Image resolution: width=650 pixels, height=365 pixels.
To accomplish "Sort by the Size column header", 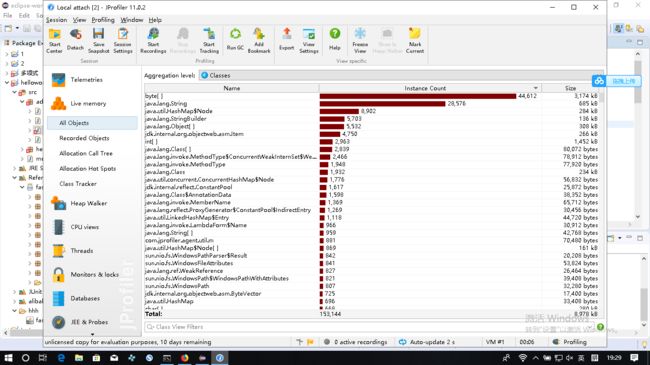I will [570, 88].
